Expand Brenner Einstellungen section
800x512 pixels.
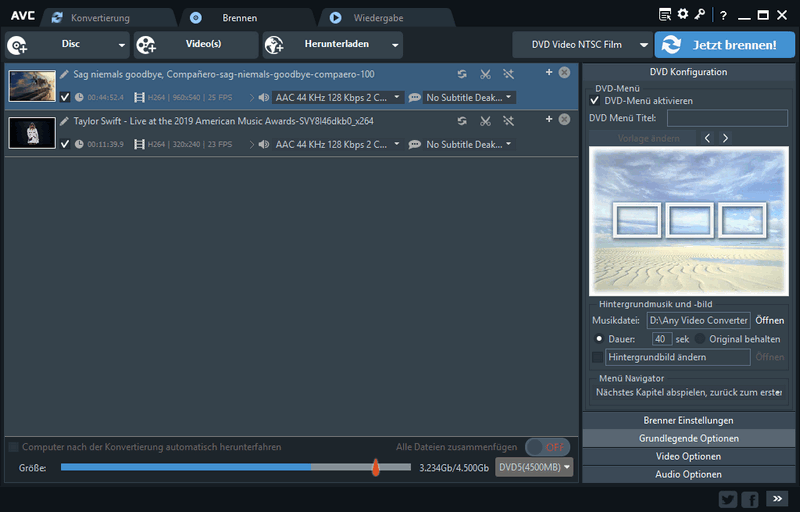coord(688,420)
